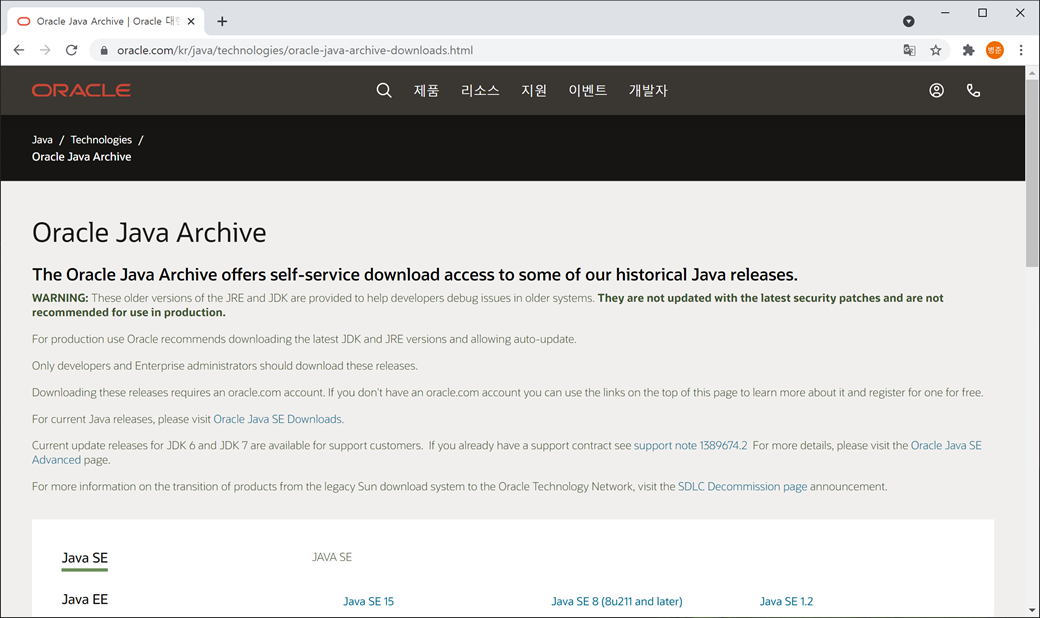Screen dimensions: 1040x618
Task: Open the 제품 menu
Action: pos(426,90)
